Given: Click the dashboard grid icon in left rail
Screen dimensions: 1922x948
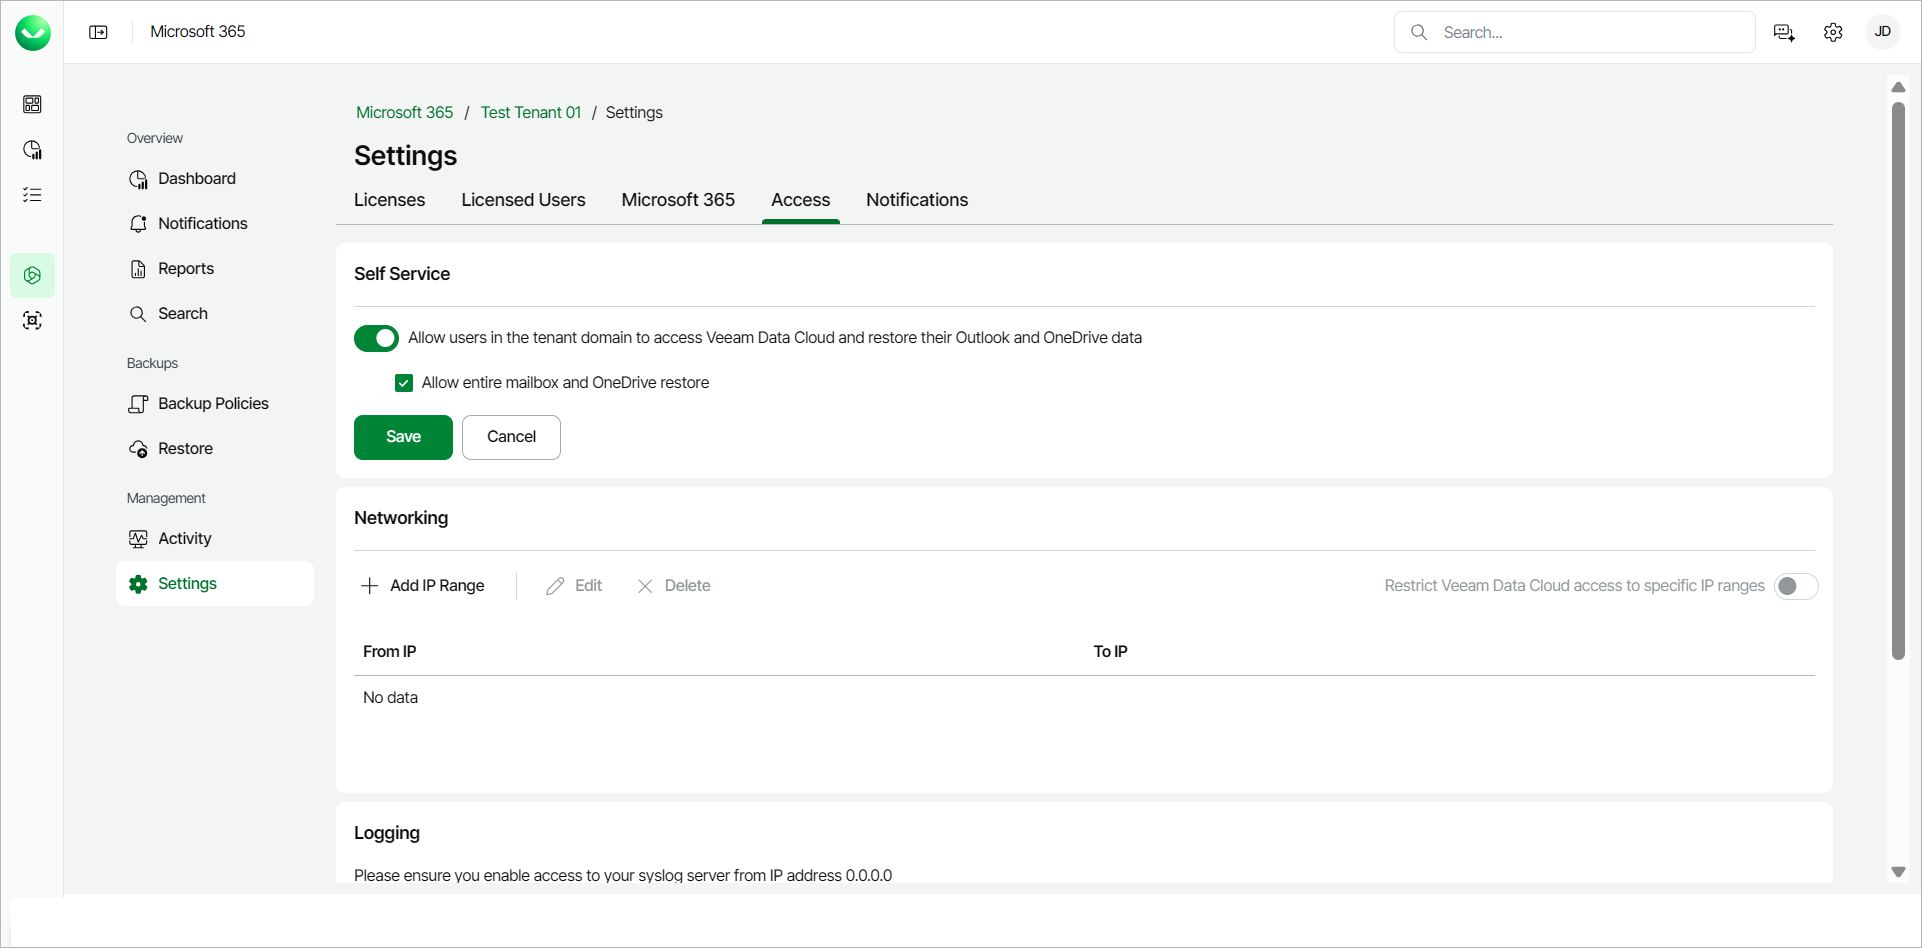Looking at the screenshot, I should (x=32, y=104).
